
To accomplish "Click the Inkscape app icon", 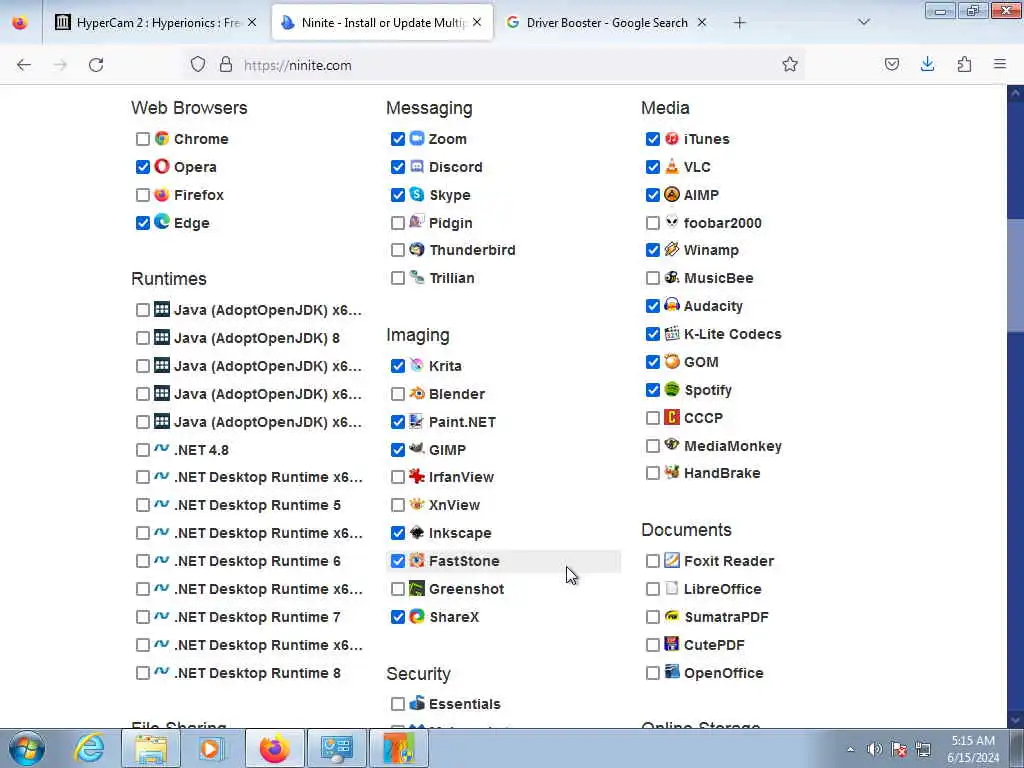I will (417, 532).
